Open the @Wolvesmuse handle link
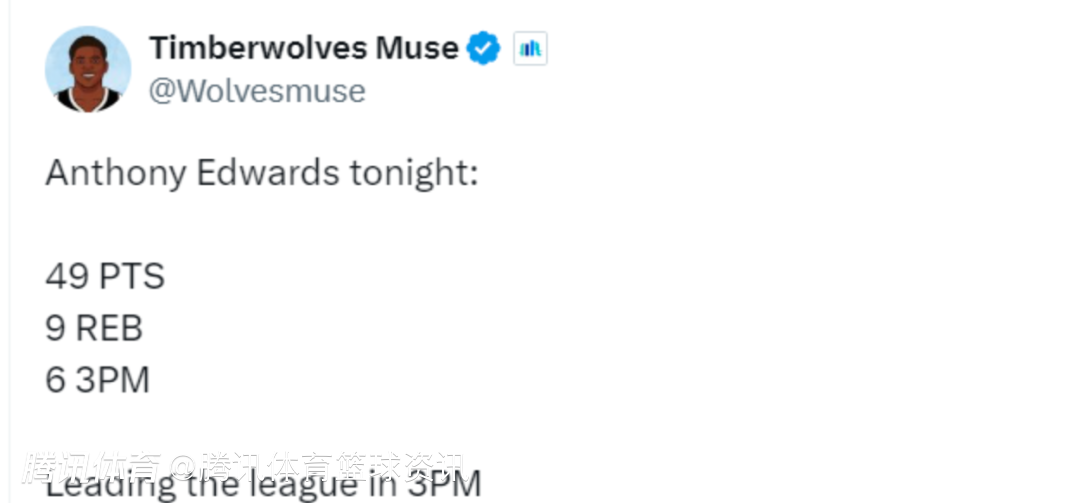1080x503 pixels. [257, 91]
